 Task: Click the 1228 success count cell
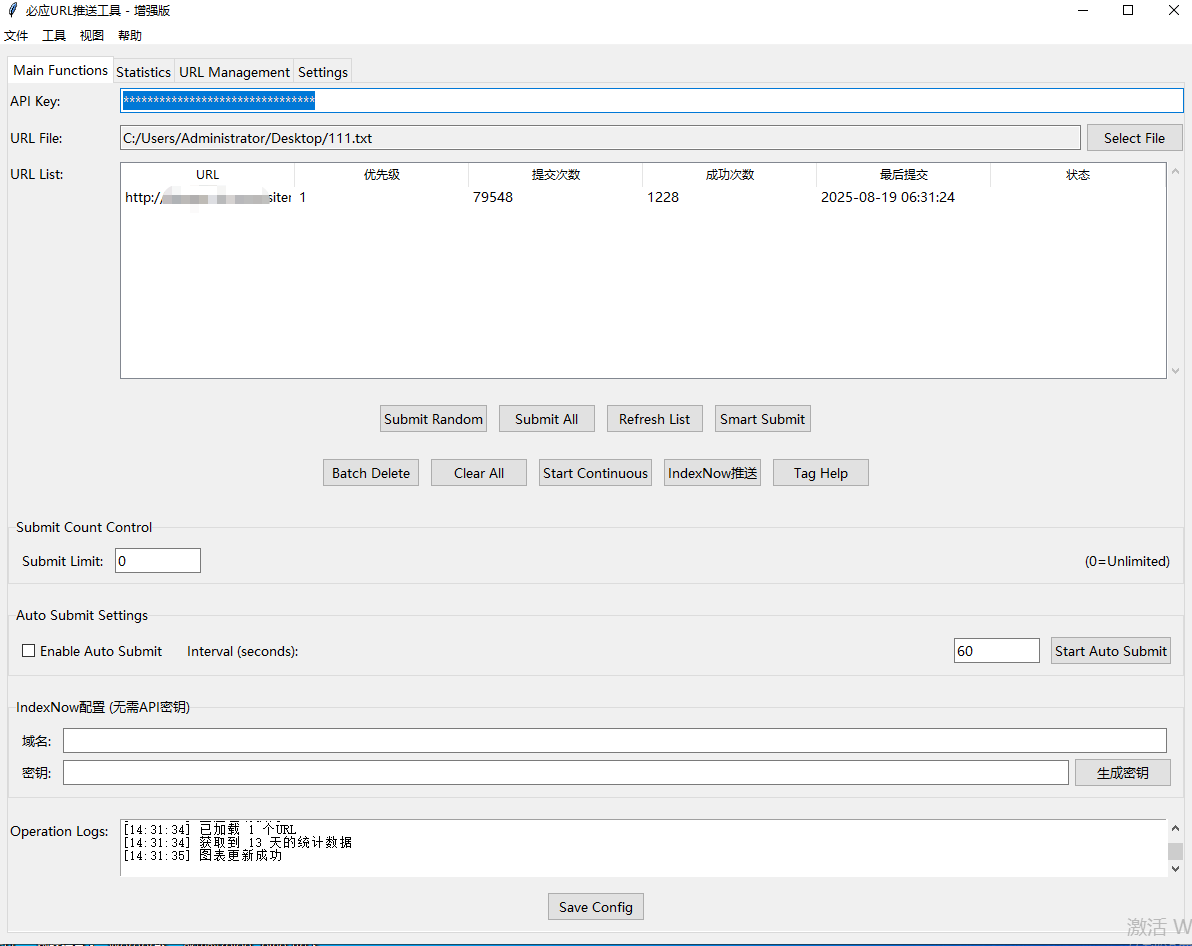[663, 198]
